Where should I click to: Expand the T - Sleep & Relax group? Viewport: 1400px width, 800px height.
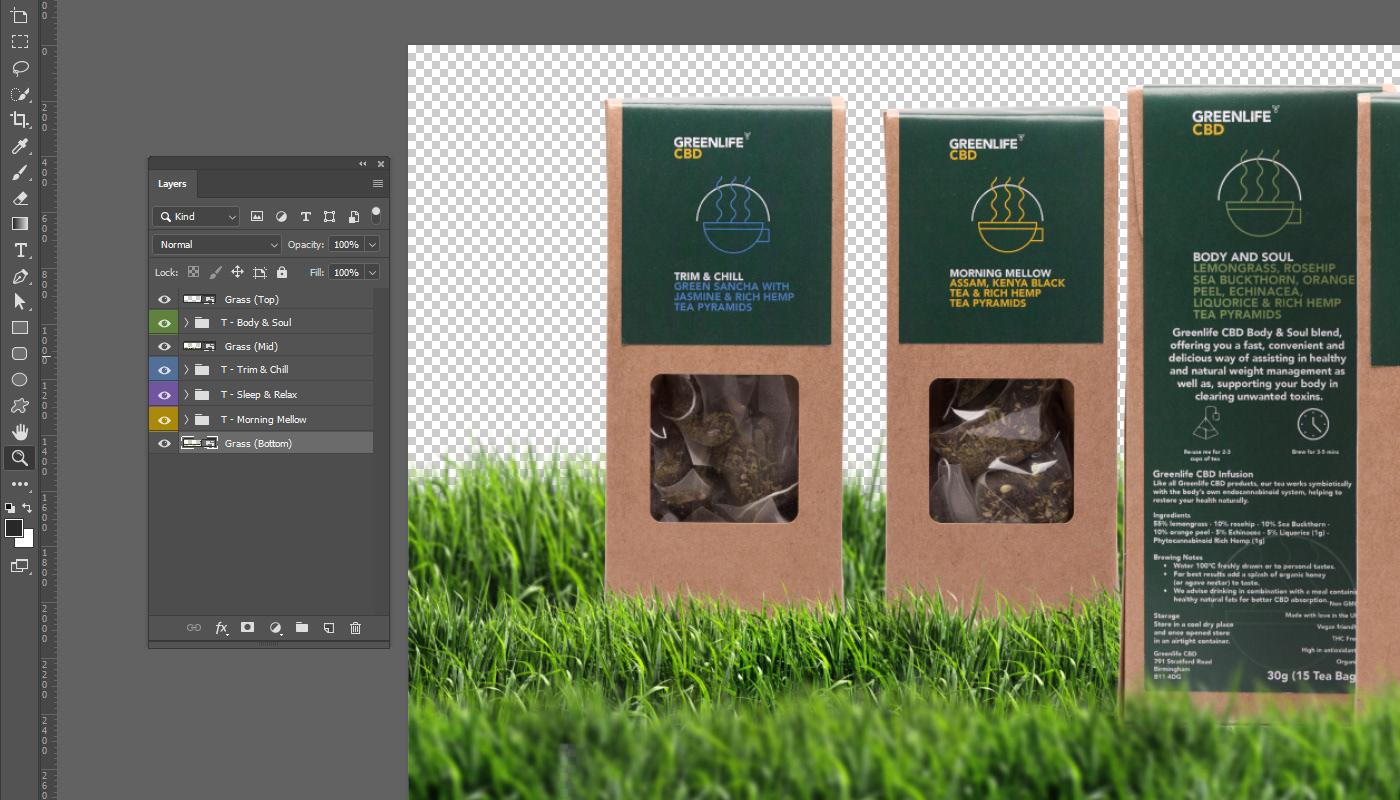click(x=186, y=395)
